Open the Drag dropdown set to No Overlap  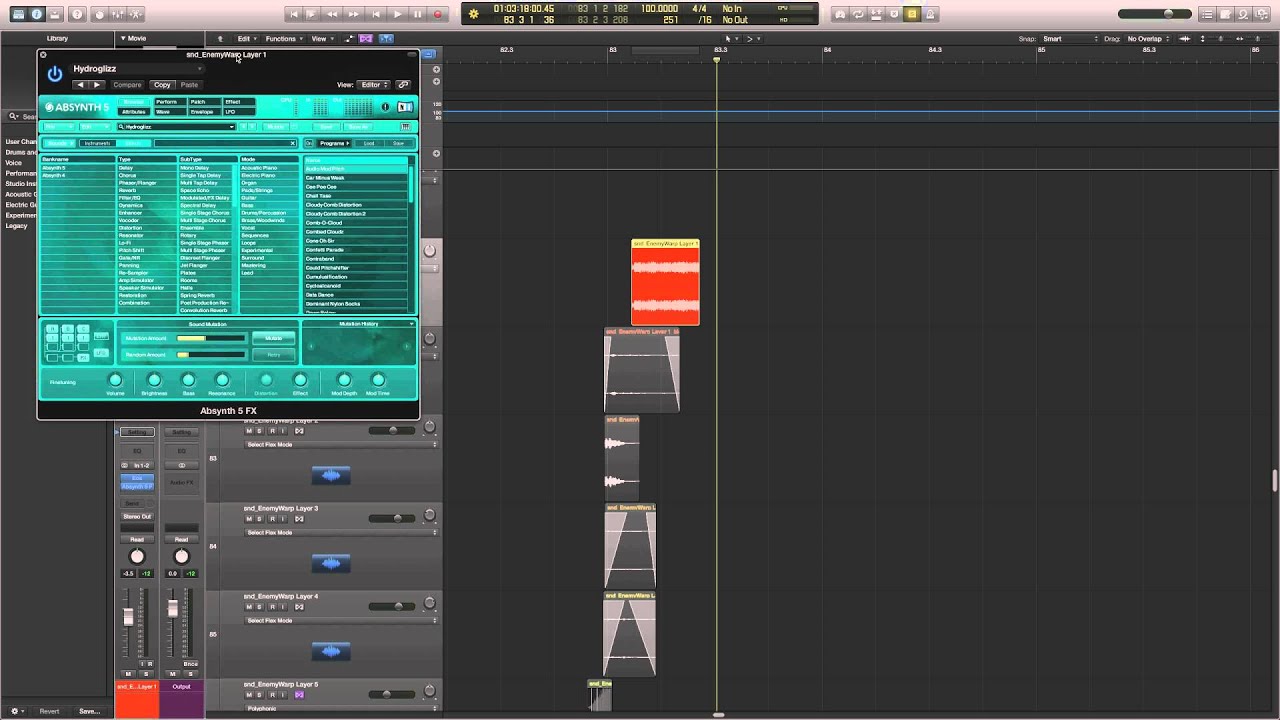[x=1150, y=39]
